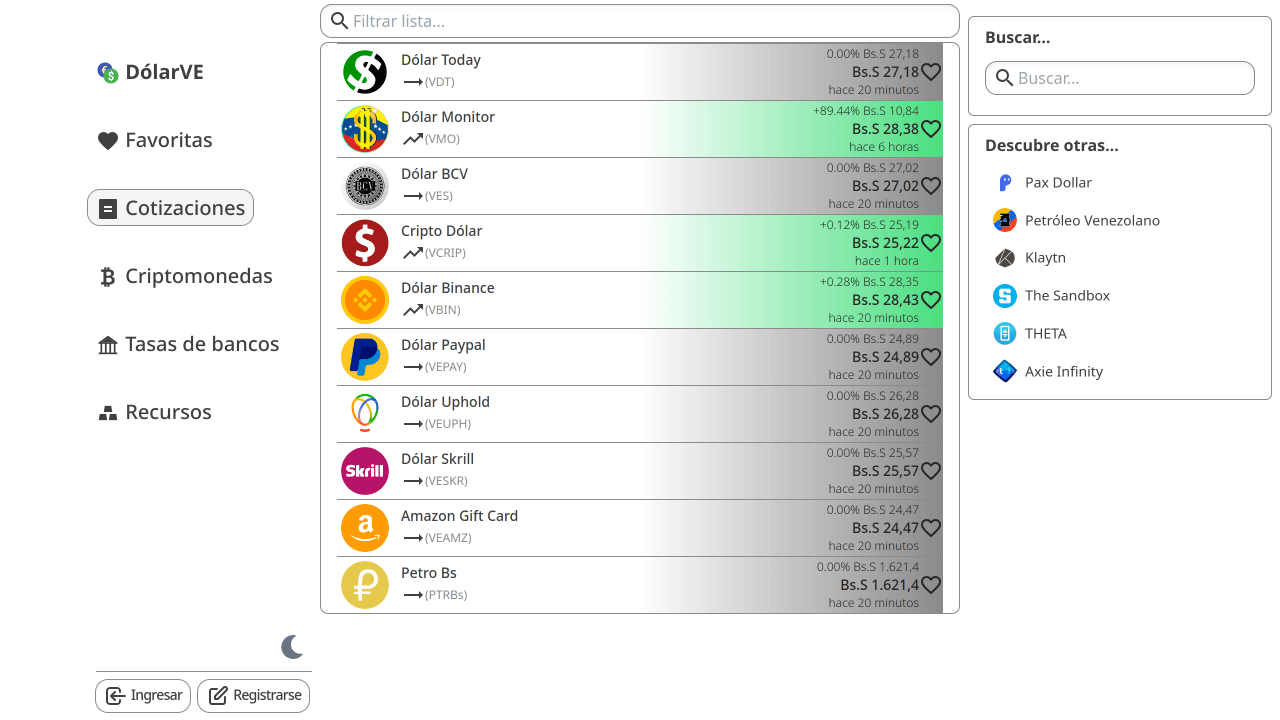Favorite Dólar Skrill with heart icon

[x=931, y=471]
